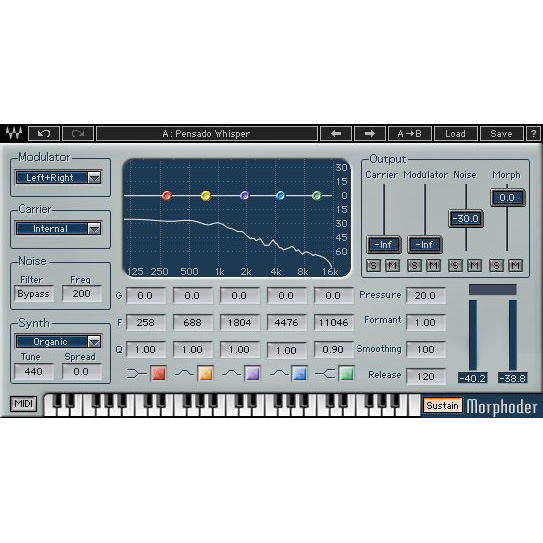Click frequency field showing 688
The image size is (543, 543).
click(x=193, y=322)
